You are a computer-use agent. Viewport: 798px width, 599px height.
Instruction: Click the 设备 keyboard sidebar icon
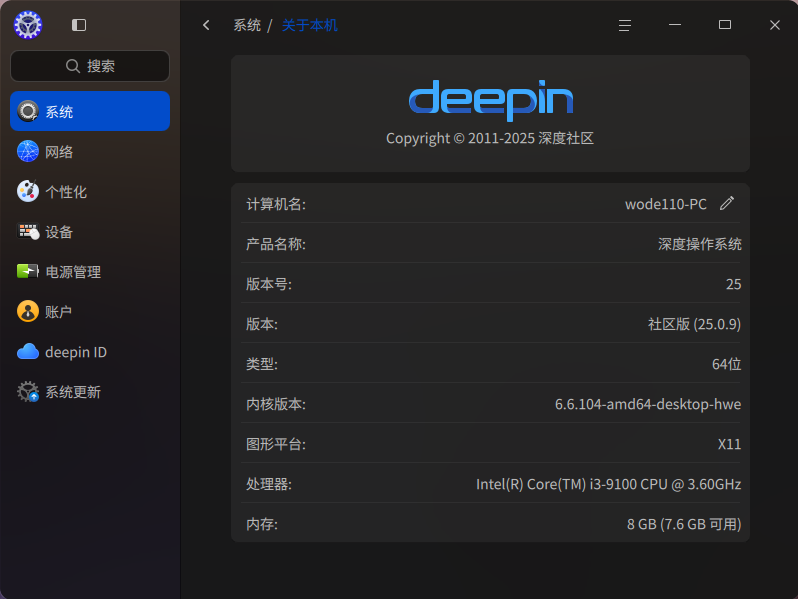click(x=28, y=231)
